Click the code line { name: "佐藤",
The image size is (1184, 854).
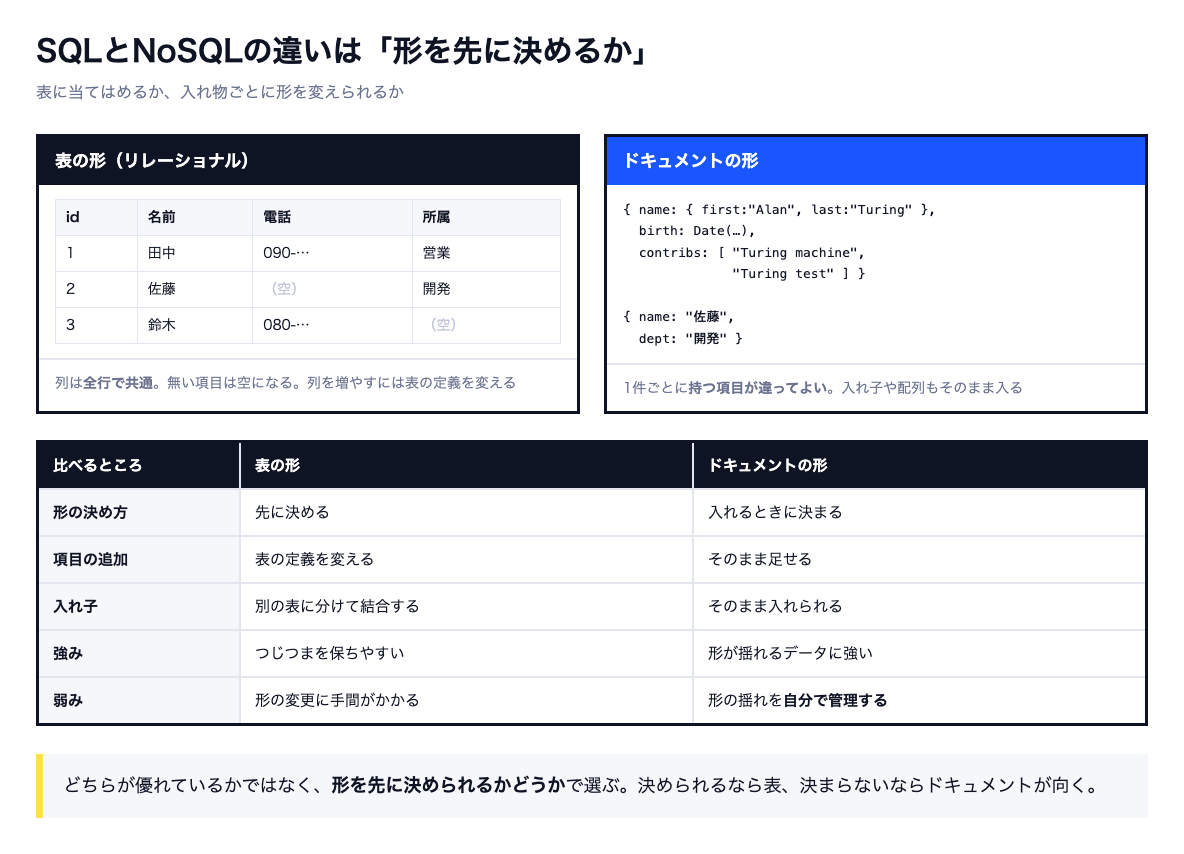(678, 317)
